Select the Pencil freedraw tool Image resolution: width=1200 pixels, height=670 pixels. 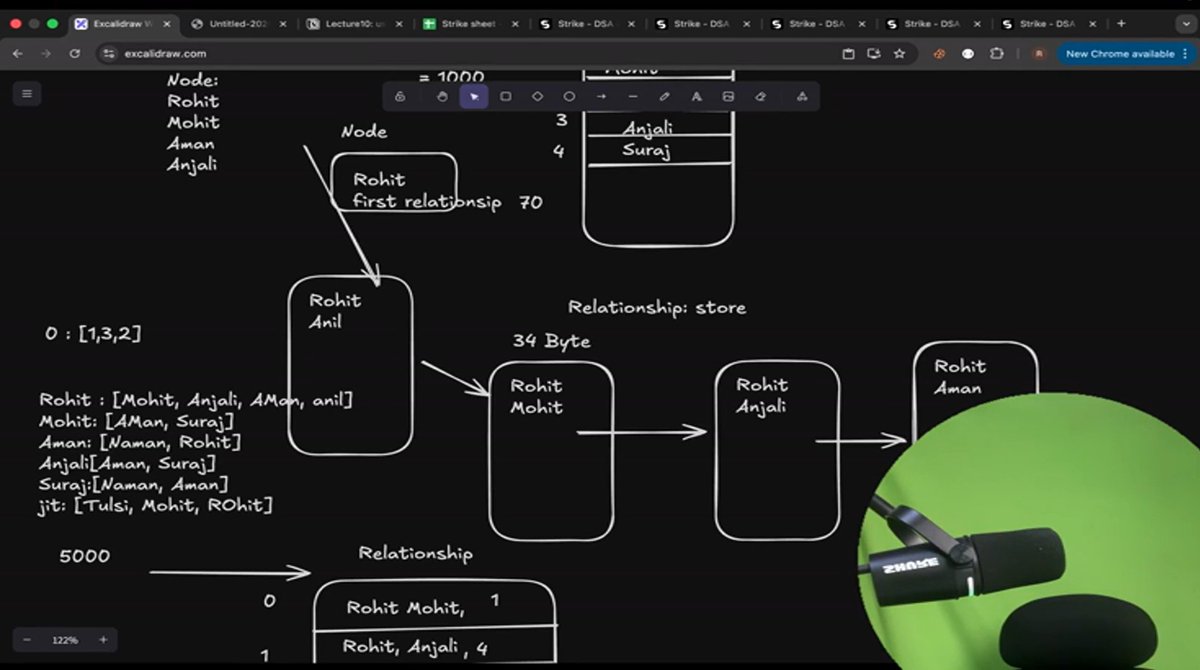665,97
